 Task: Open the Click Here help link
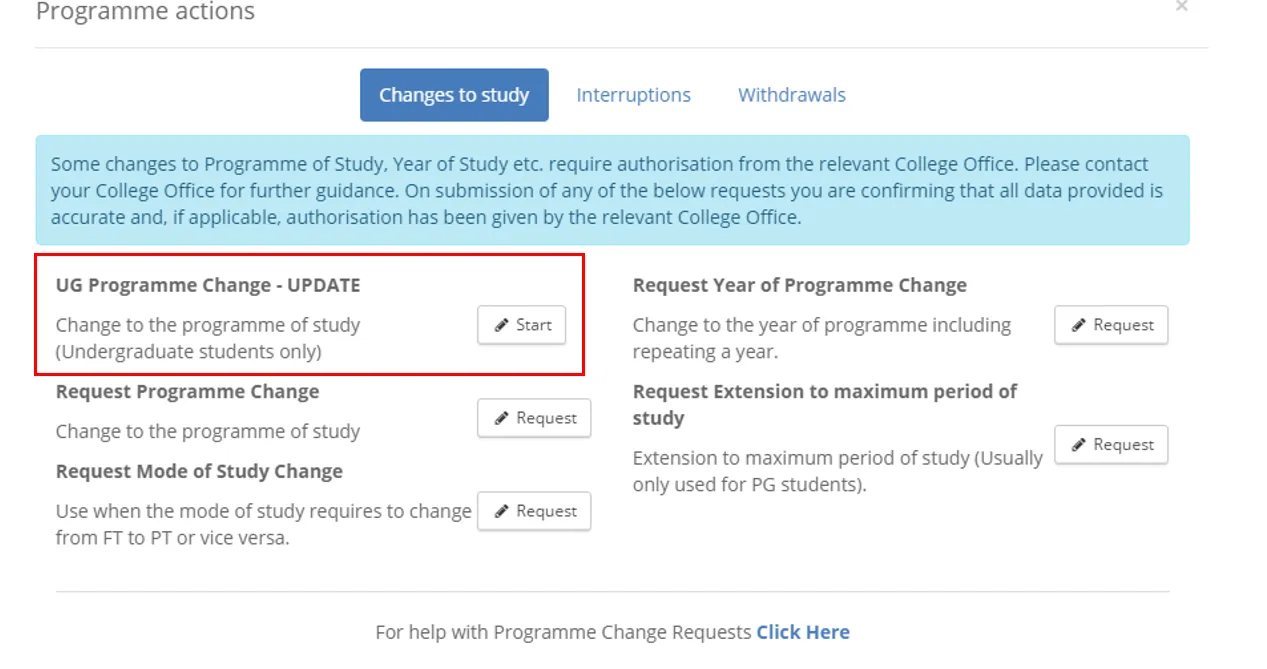802,632
